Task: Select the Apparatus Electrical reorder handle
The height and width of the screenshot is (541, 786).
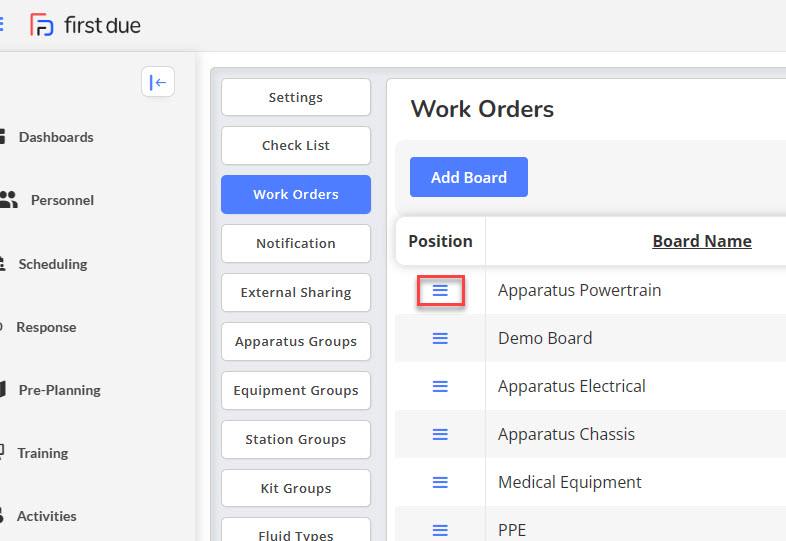Action: pos(440,387)
